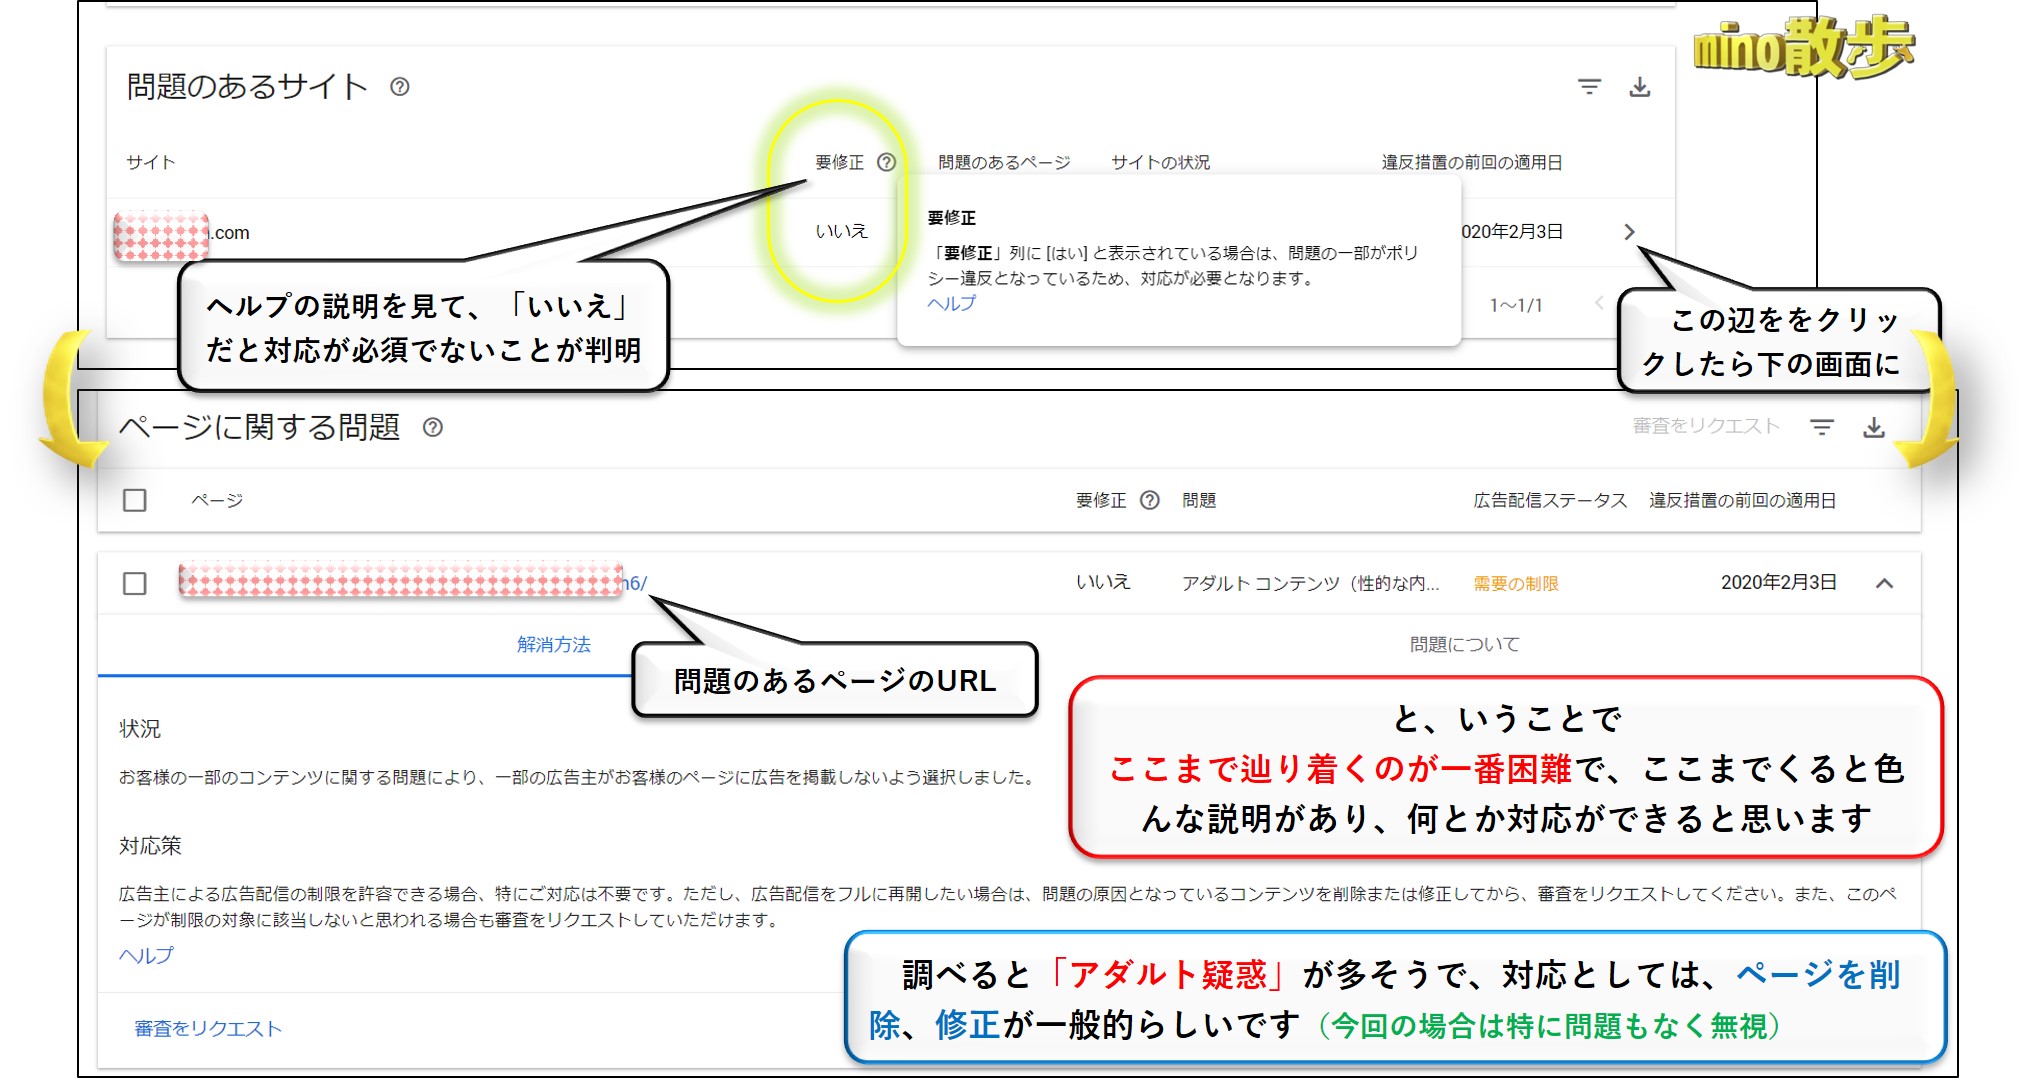Go to previous page of site list
This screenshot has height=1080, width=2031.
tap(1598, 303)
